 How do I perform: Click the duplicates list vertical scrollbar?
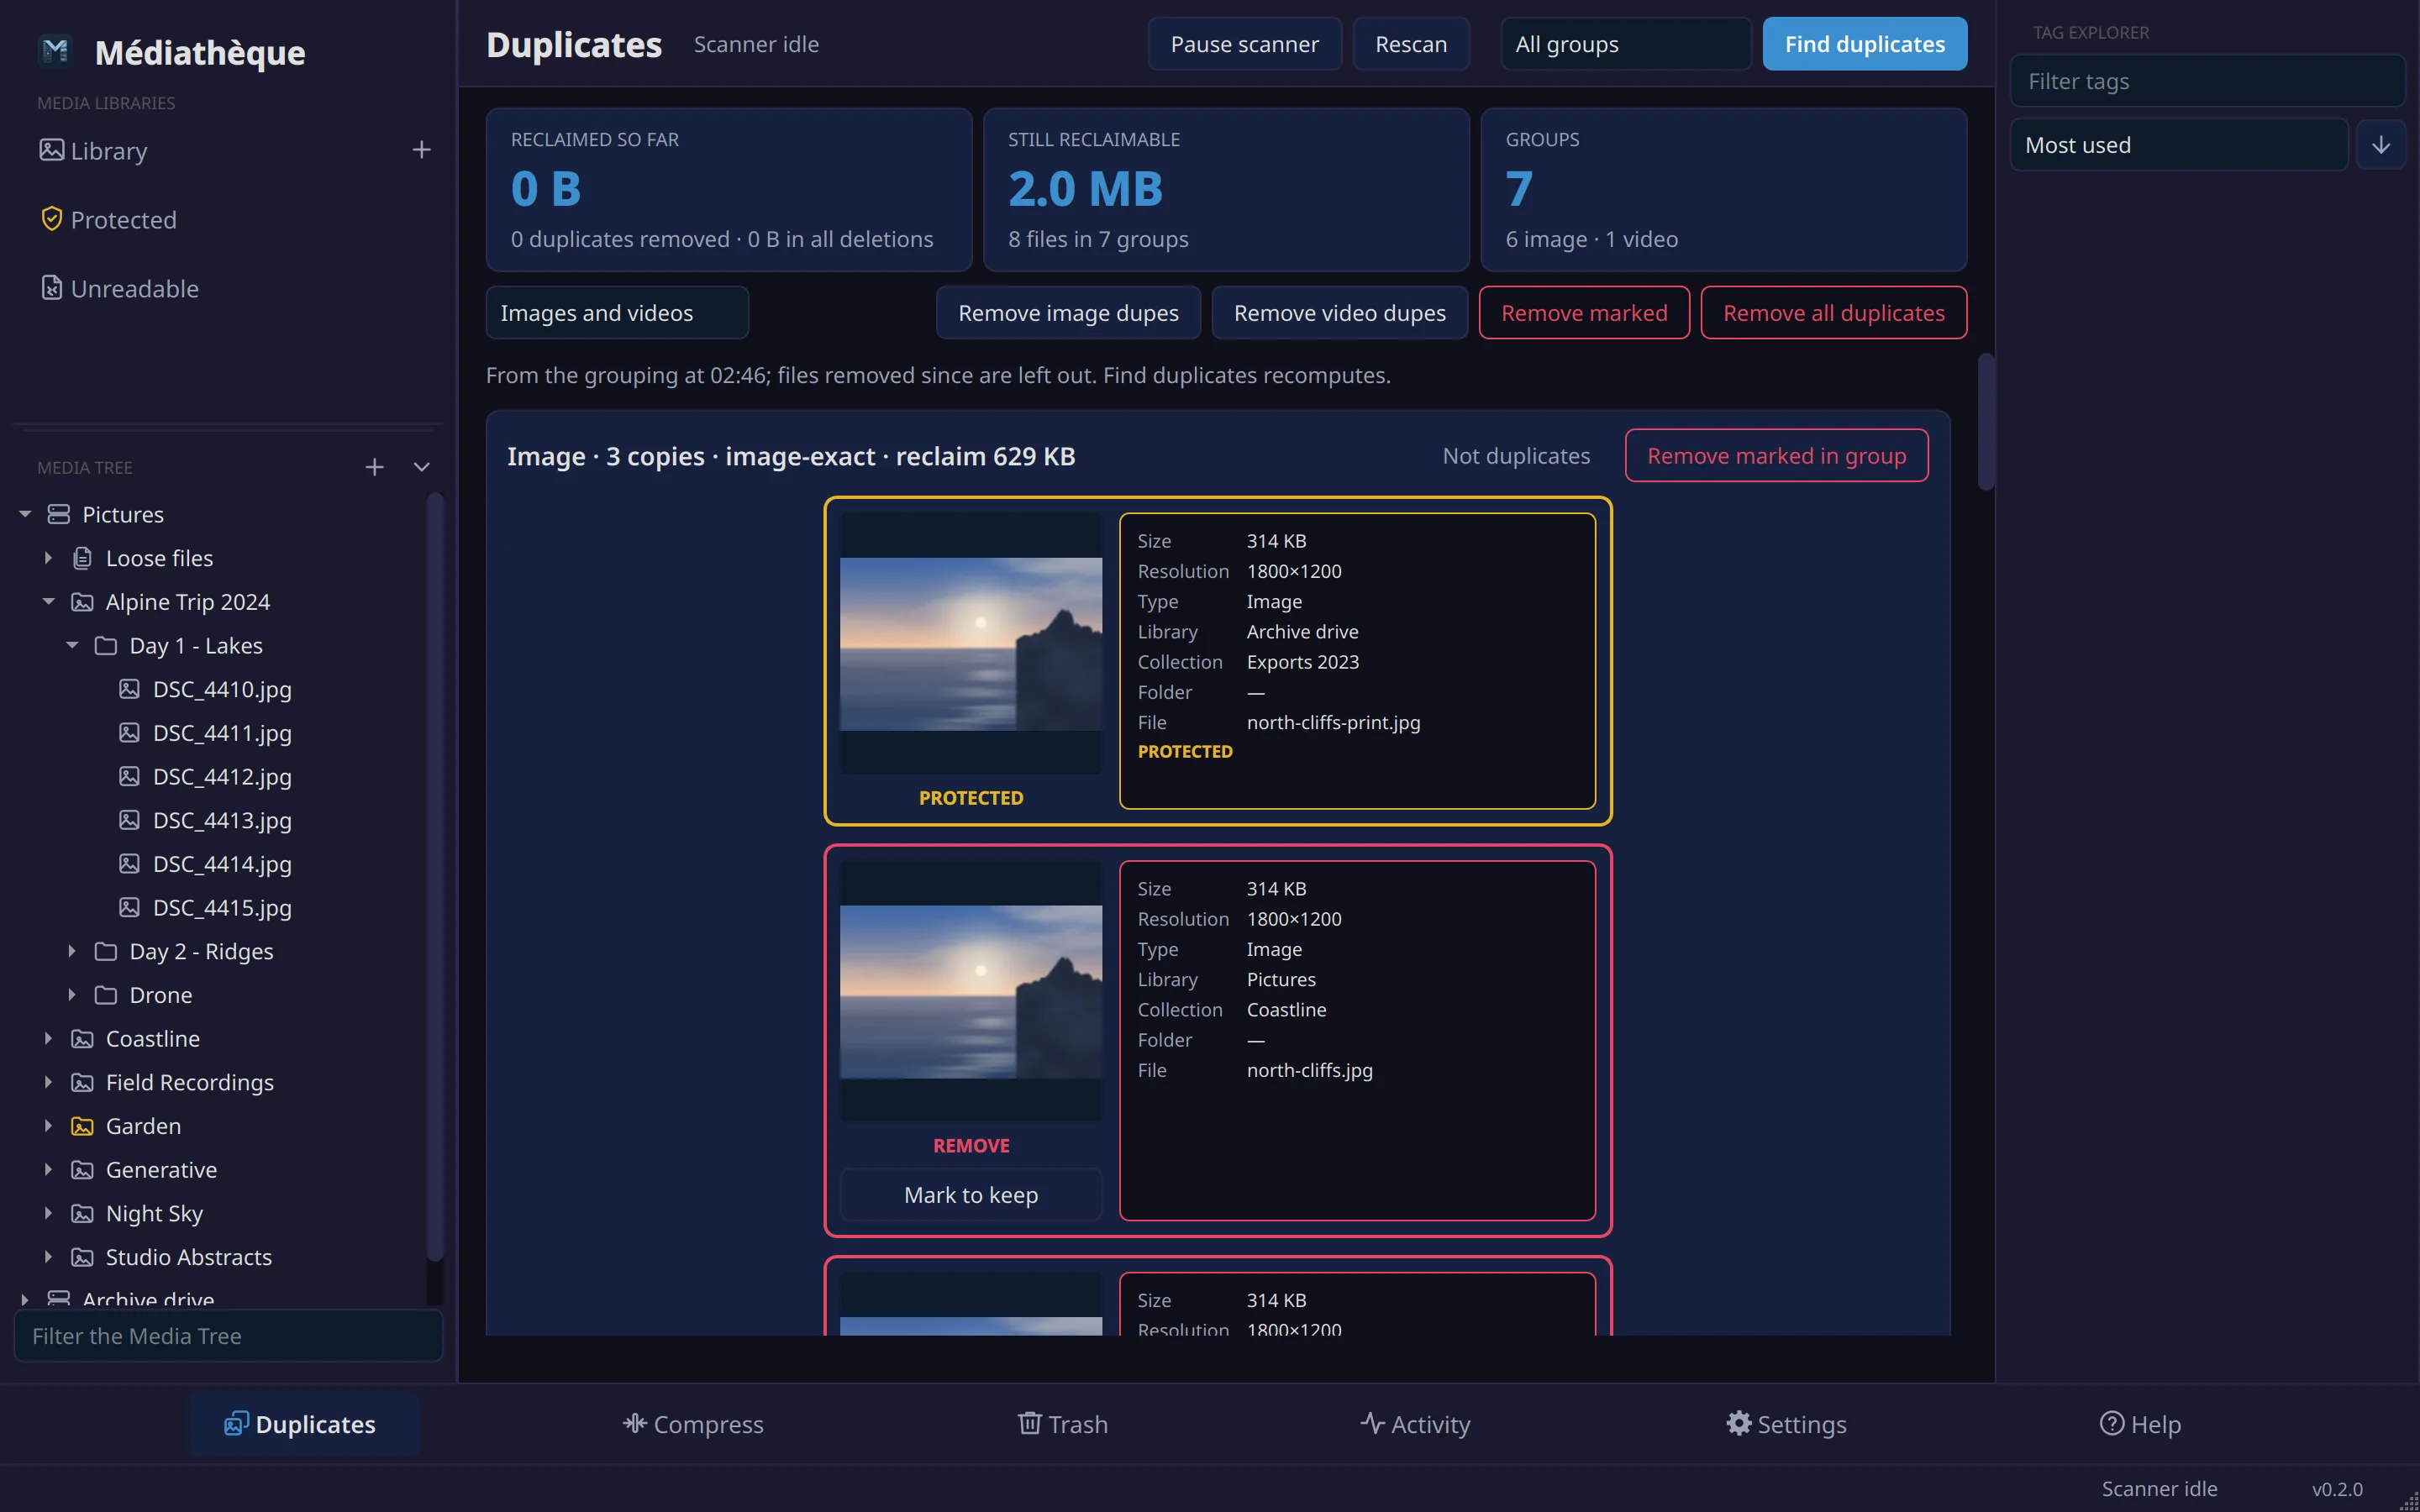point(1986,421)
